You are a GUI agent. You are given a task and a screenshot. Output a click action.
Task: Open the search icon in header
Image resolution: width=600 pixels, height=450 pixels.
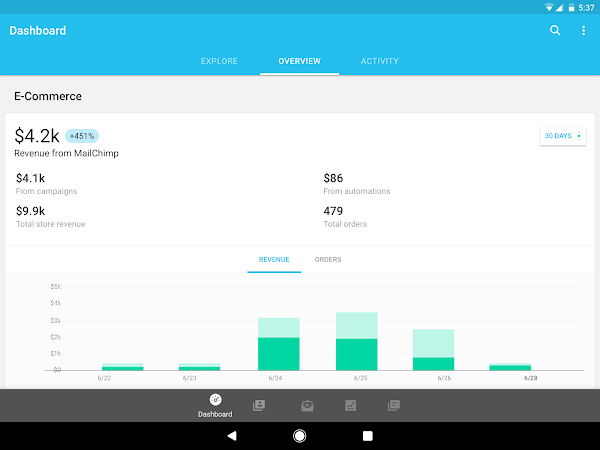pyautogui.click(x=555, y=30)
